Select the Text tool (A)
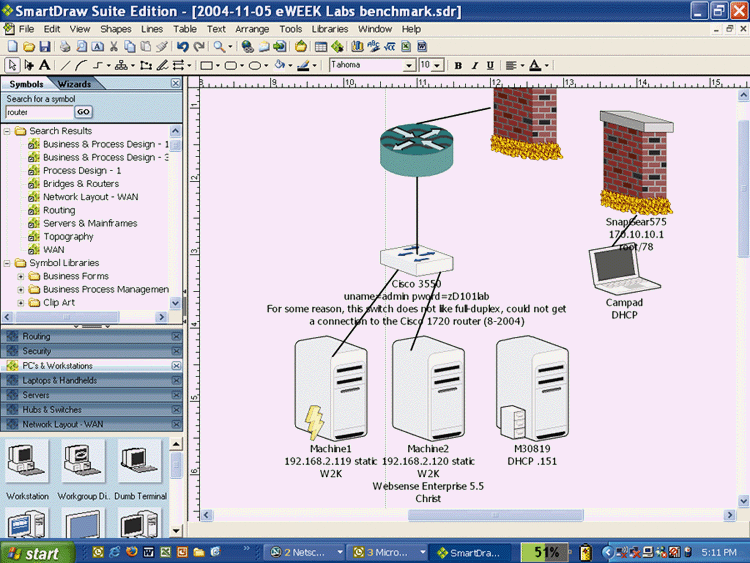The height and width of the screenshot is (563, 750). (x=44, y=65)
